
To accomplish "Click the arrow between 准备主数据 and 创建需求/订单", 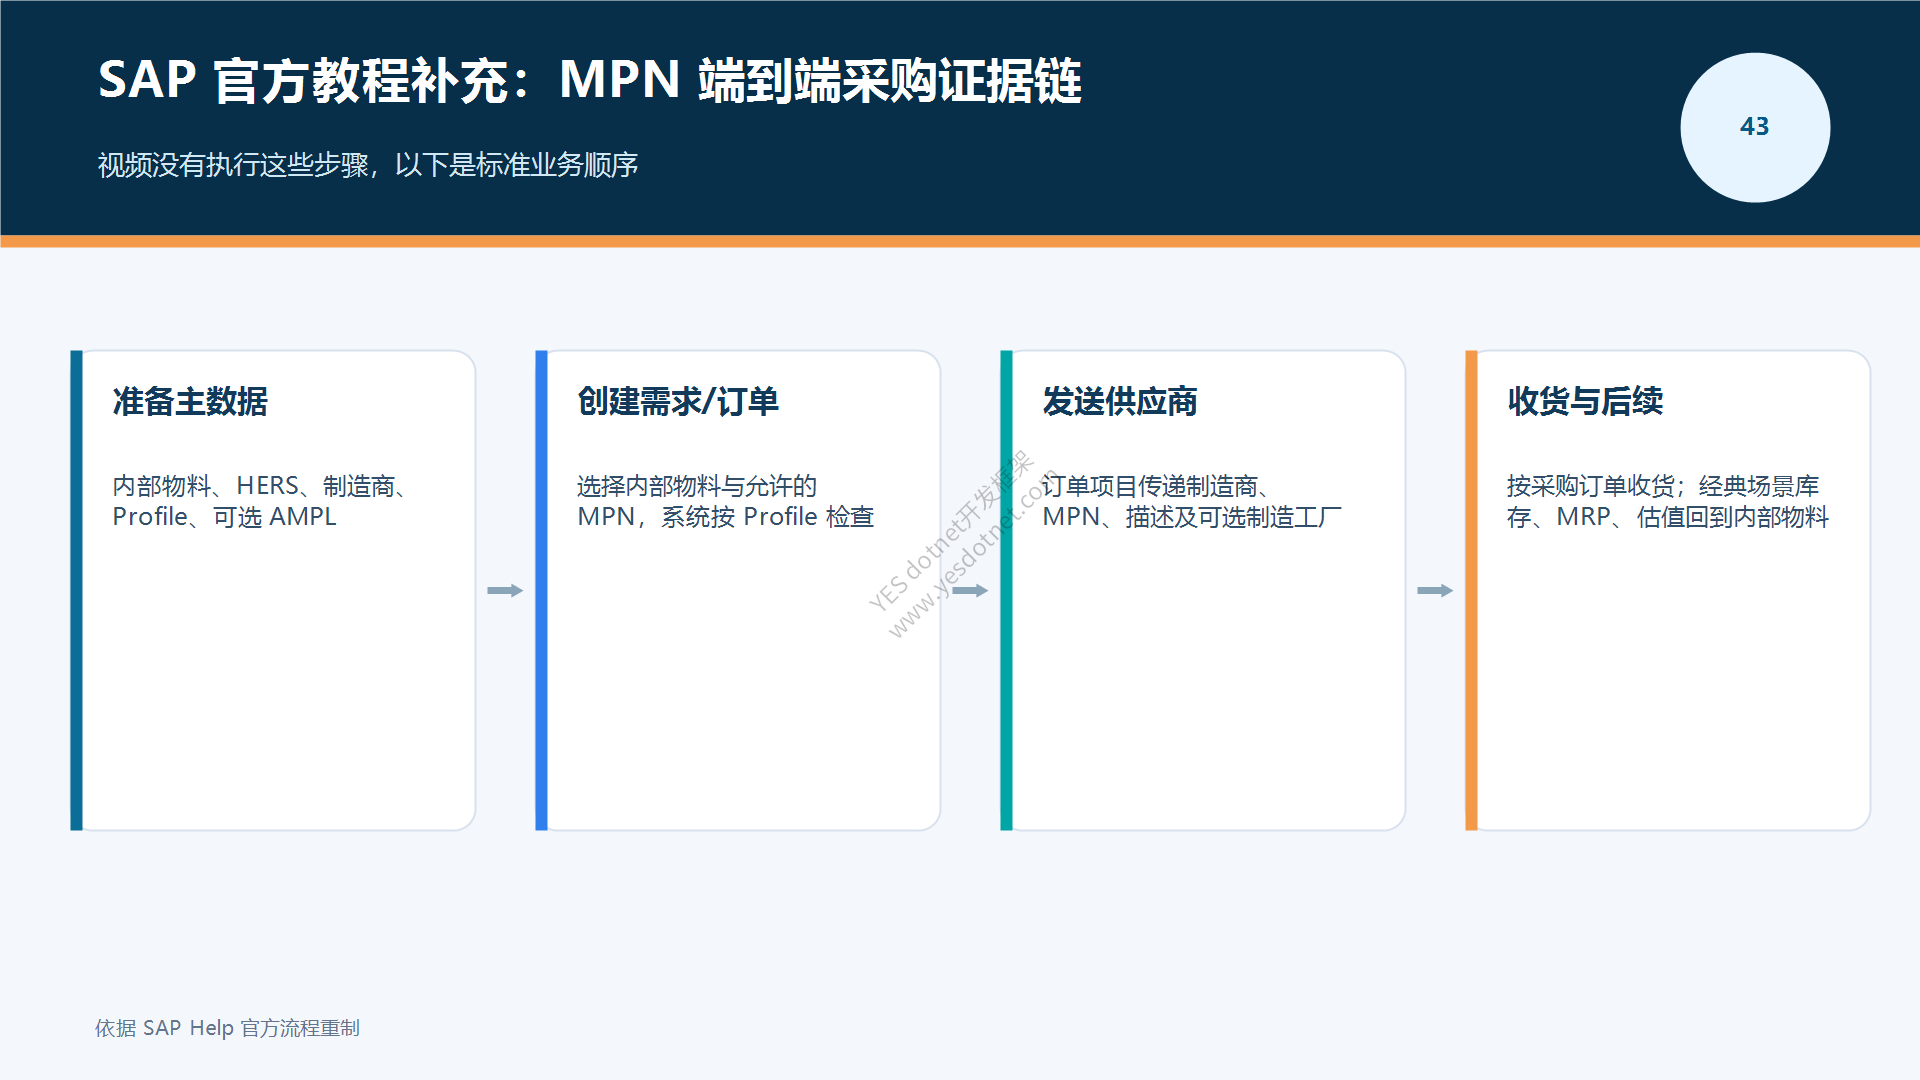I will [505, 590].
